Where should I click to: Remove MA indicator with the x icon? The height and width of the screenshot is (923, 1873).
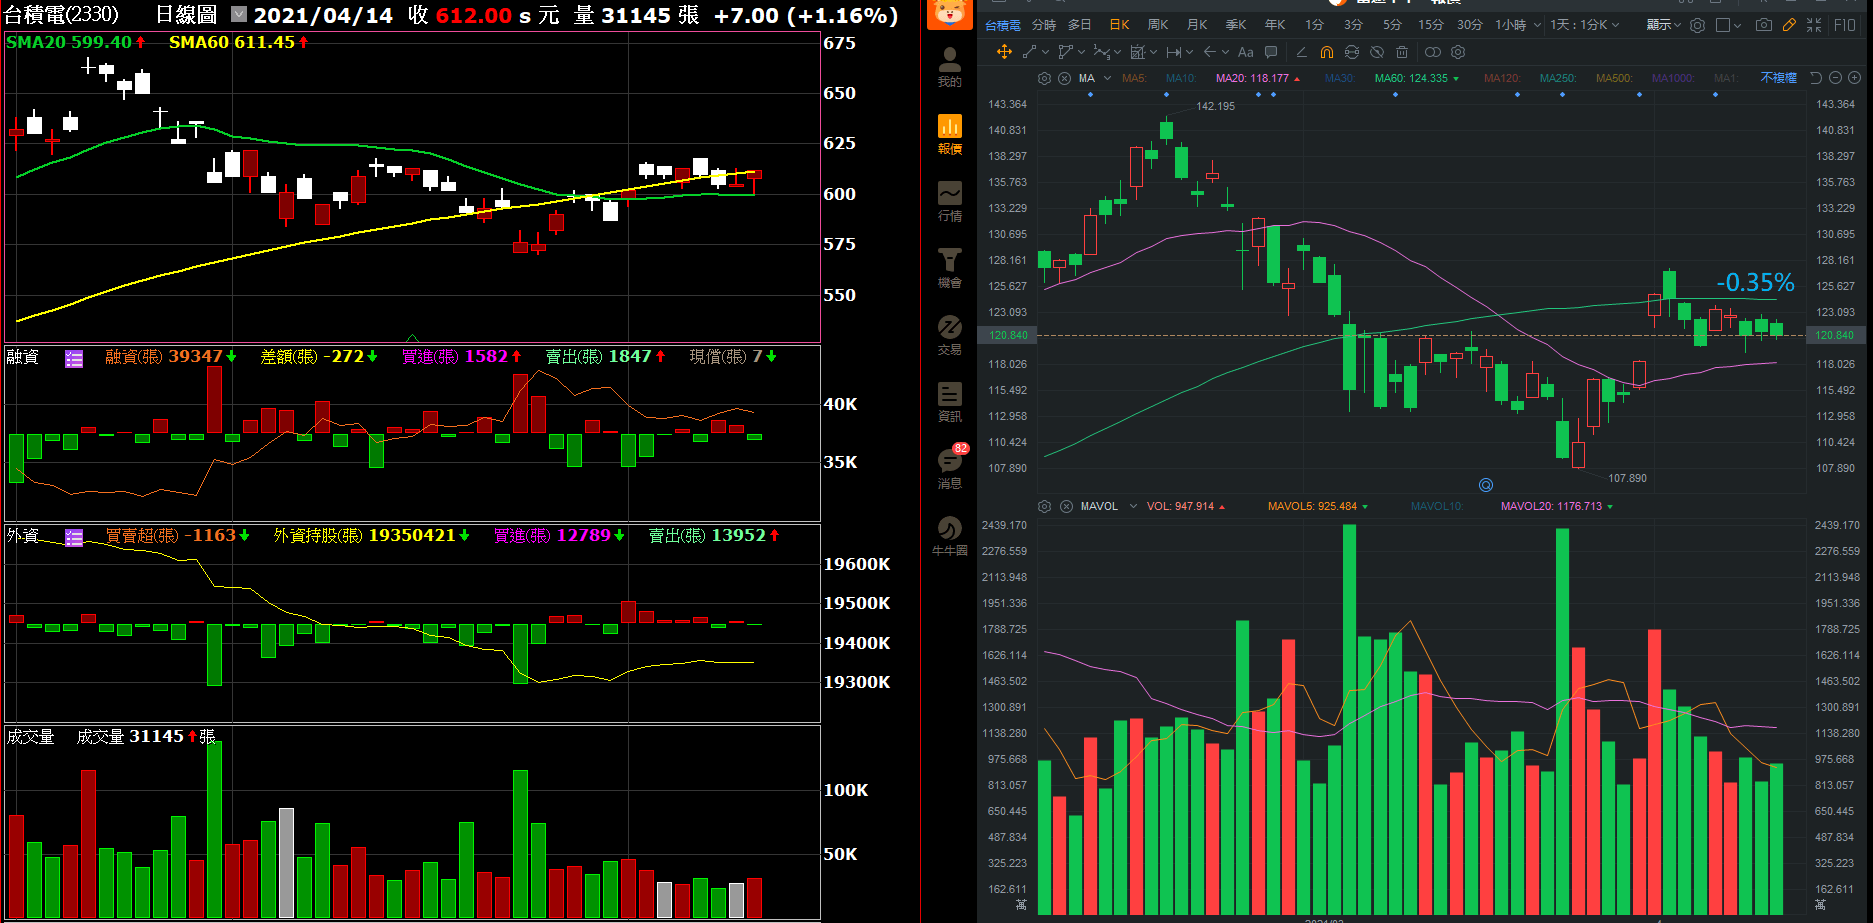1064,78
